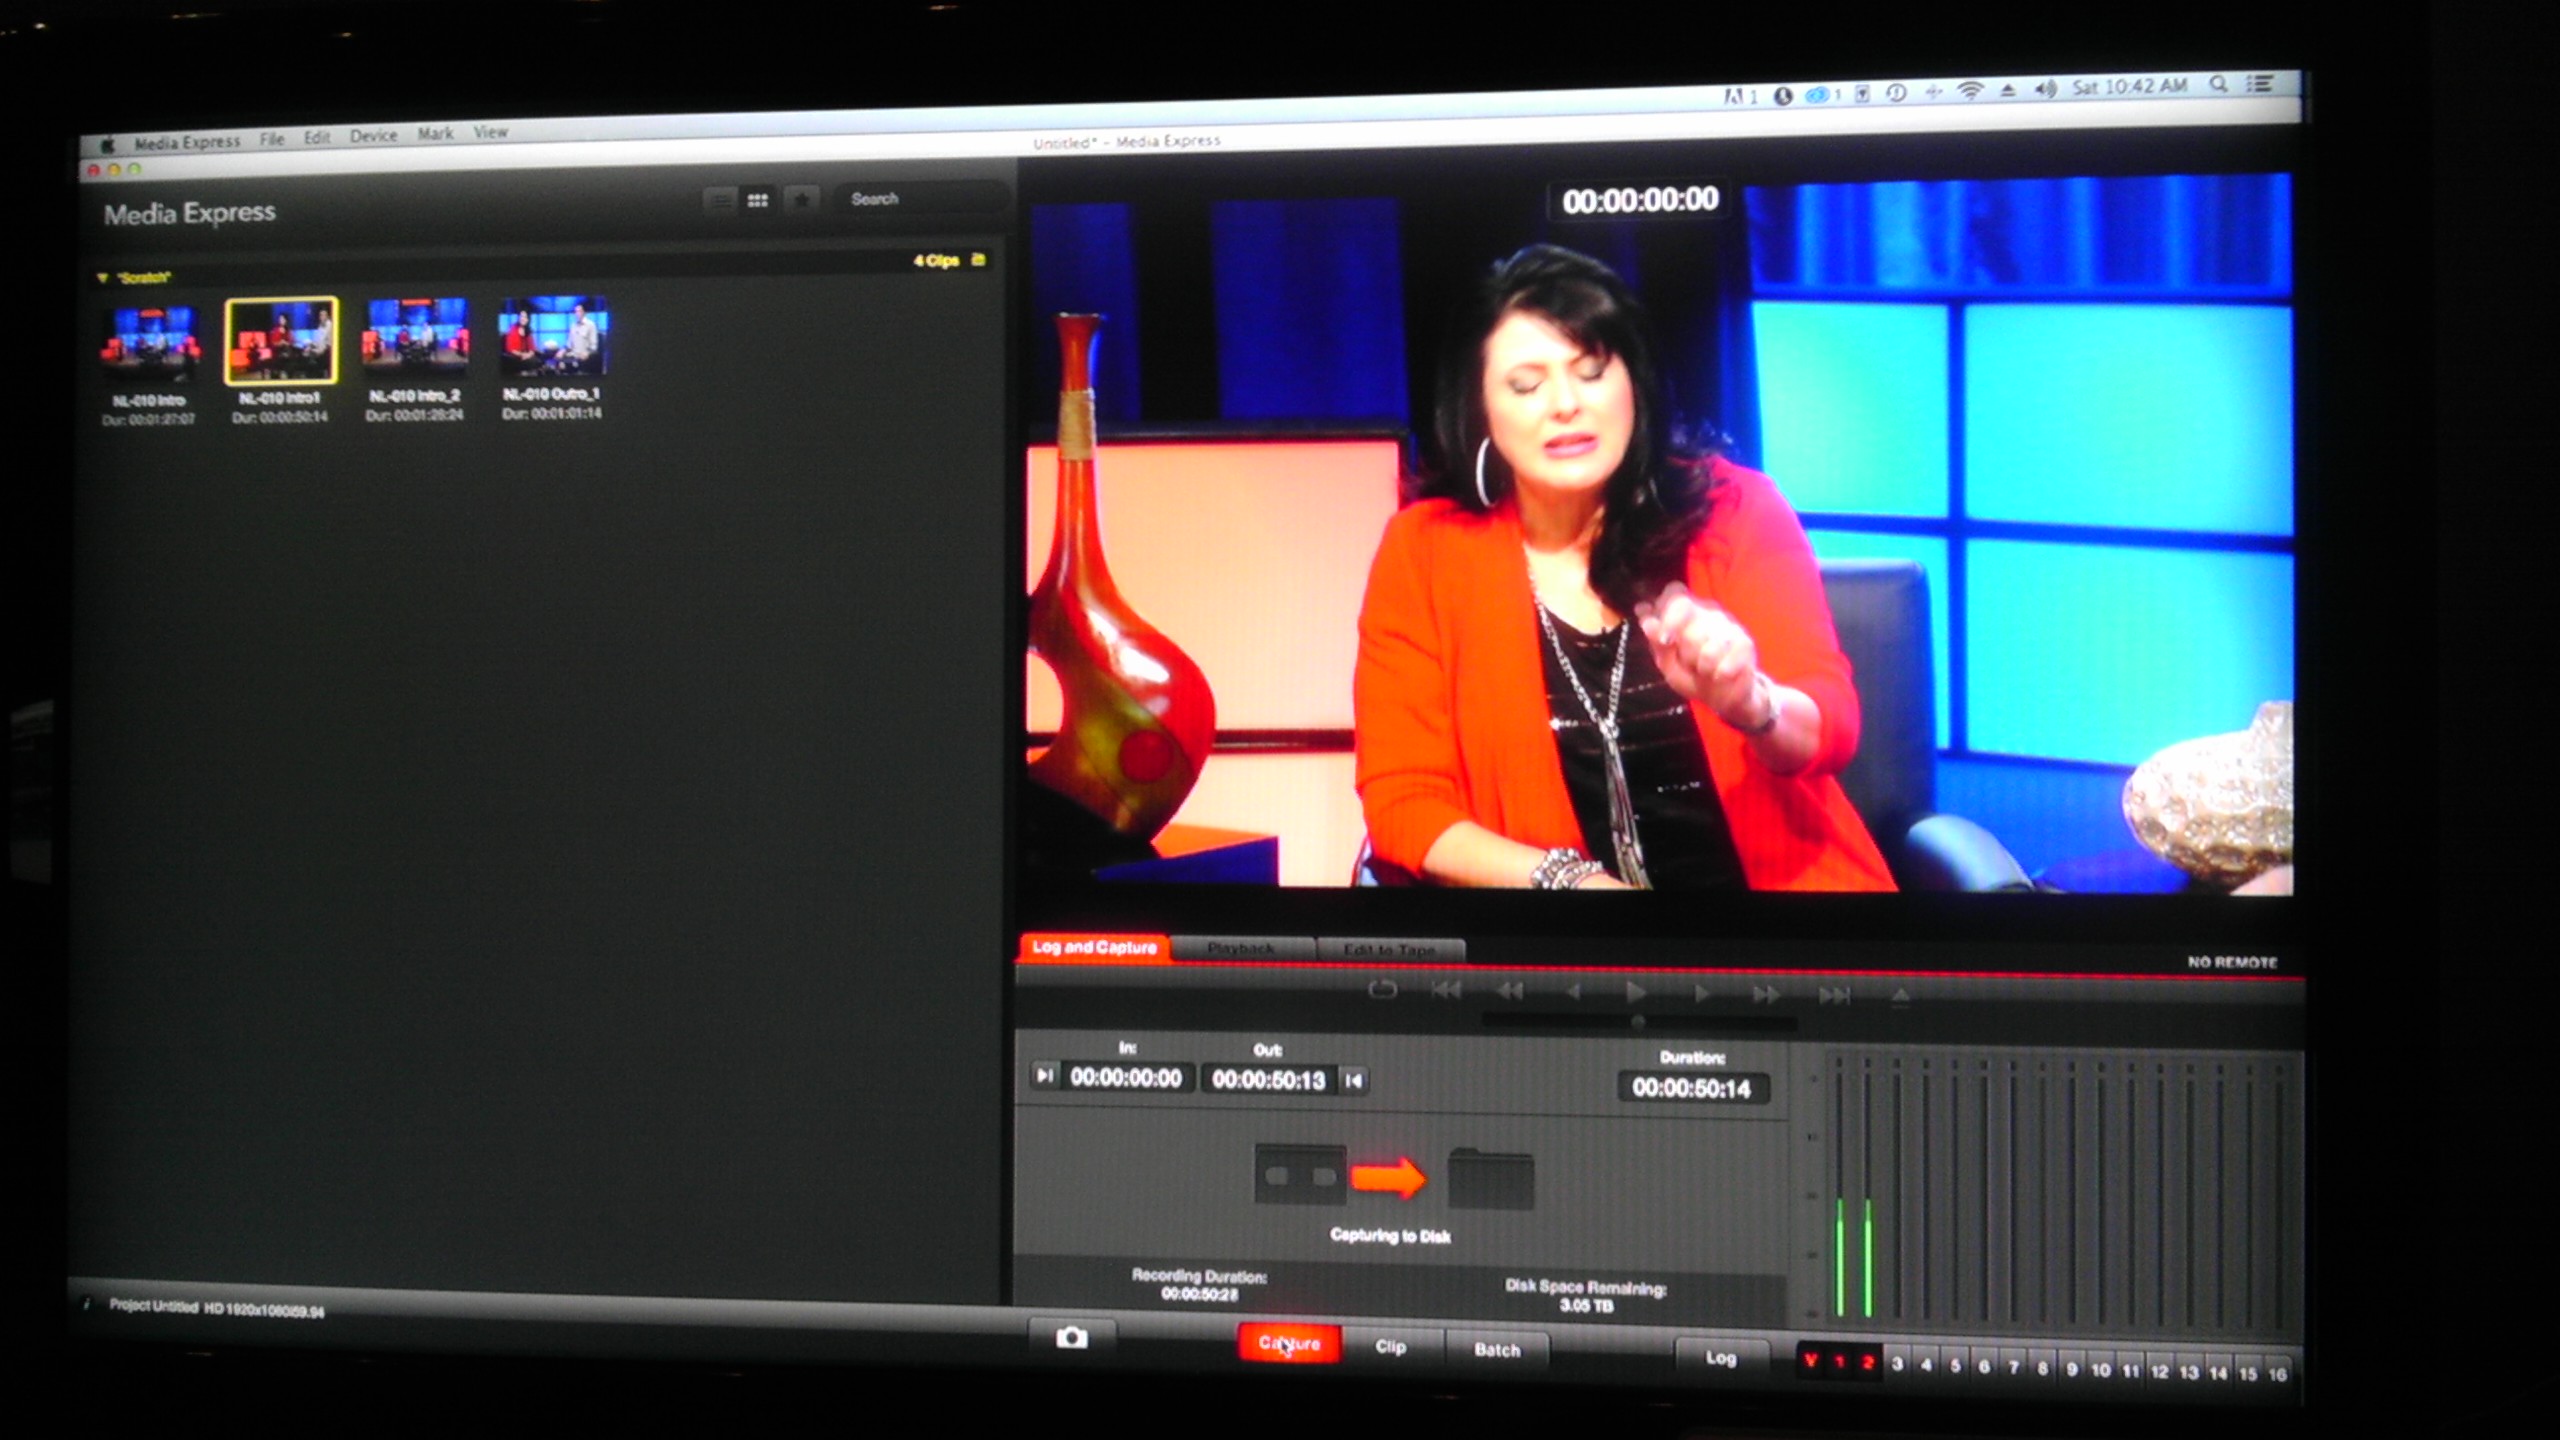Select the NL-010 Outro_1 clip thumbnail
Image resolution: width=2560 pixels, height=1440 pixels.
pyautogui.click(x=553, y=336)
